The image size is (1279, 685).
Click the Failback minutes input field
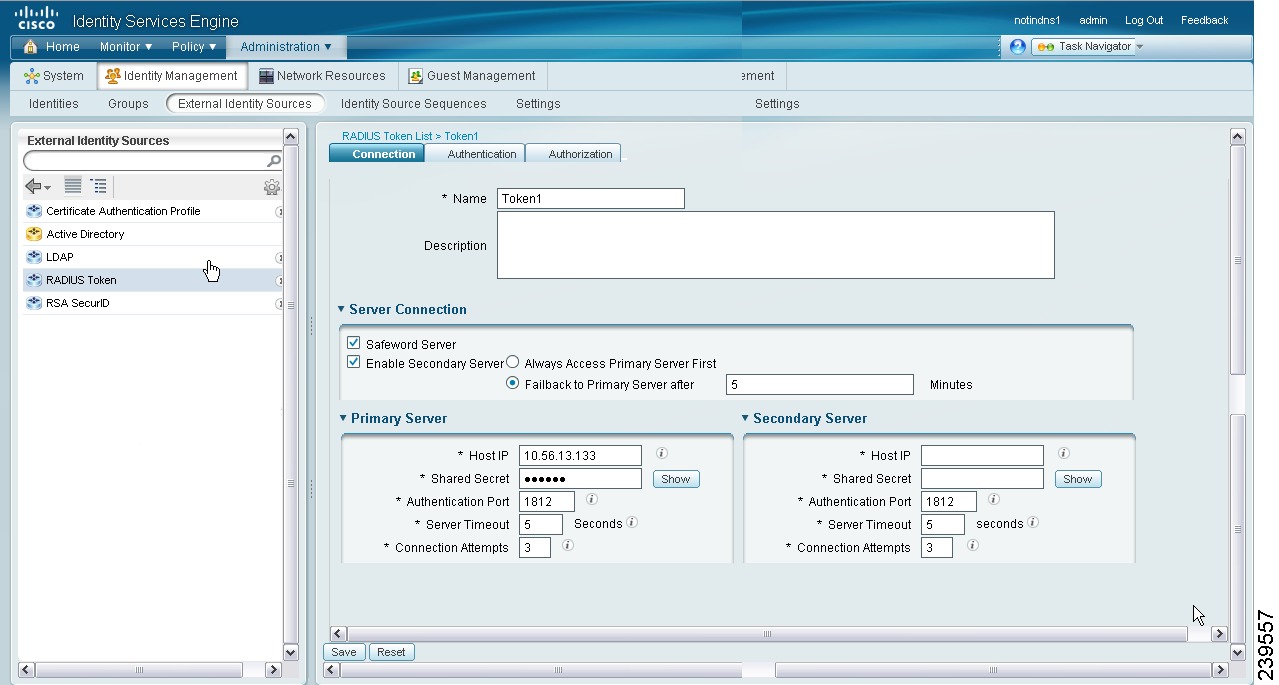(820, 385)
